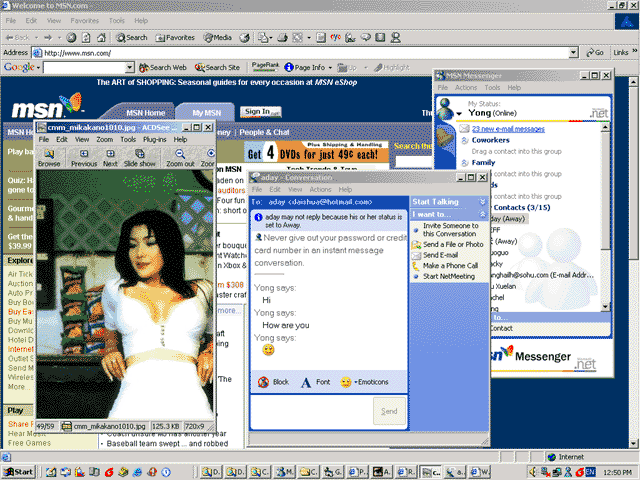Click 23 new e-mail messages link
The height and width of the screenshot is (480, 640).
pyautogui.click(x=508, y=129)
